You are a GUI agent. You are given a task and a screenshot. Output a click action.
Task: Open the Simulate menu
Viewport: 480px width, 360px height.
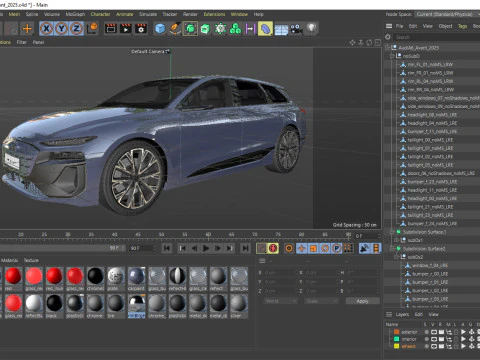[x=148, y=14]
